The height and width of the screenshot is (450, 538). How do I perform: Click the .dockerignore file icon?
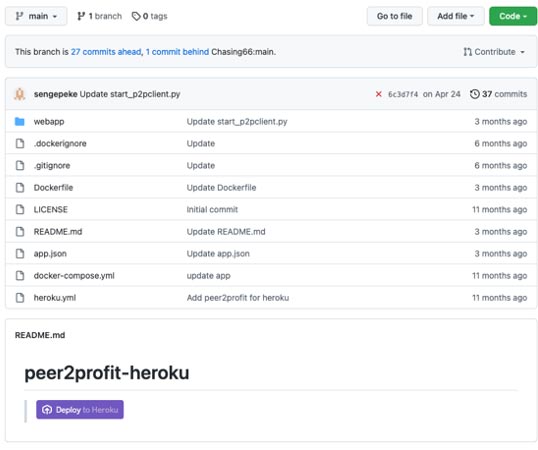coord(20,143)
